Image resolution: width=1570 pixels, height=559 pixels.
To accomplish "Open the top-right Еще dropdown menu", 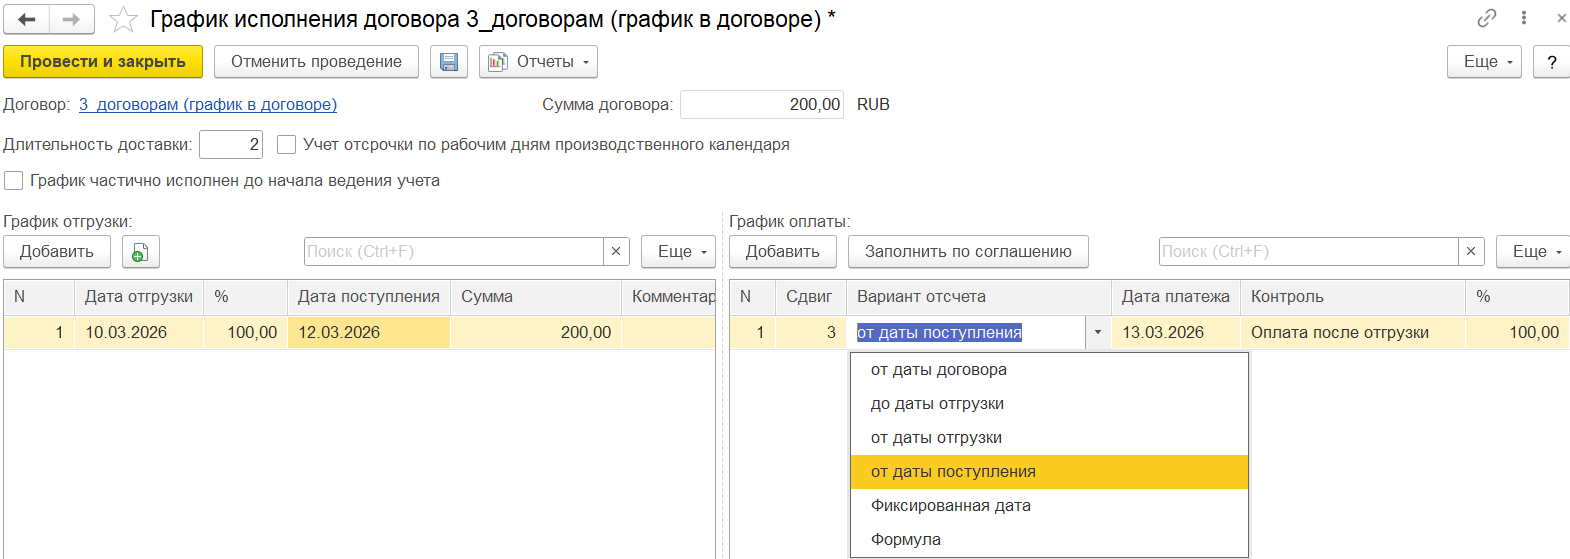I will pos(1485,62).
